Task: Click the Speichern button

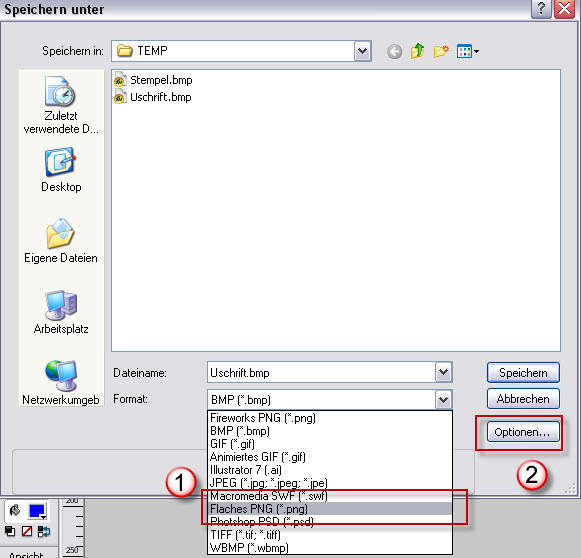Action: 523,372
